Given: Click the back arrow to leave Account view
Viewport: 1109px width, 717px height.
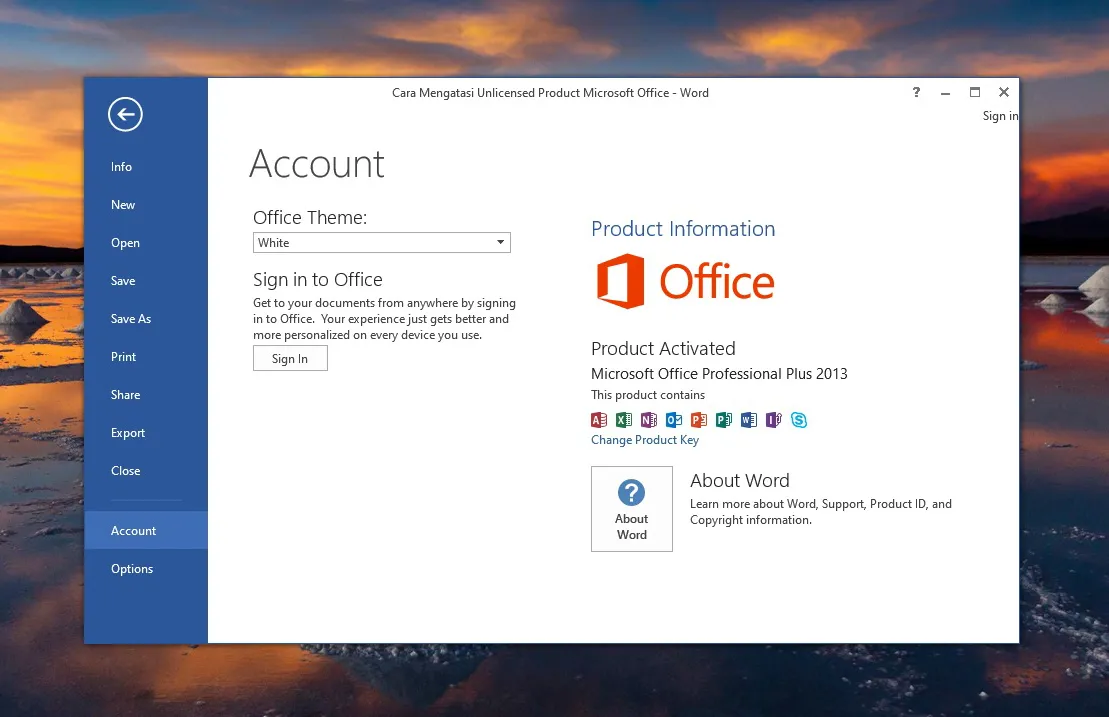Looking at the screenshot, I should pyautogui.click(x=124, y=114).
